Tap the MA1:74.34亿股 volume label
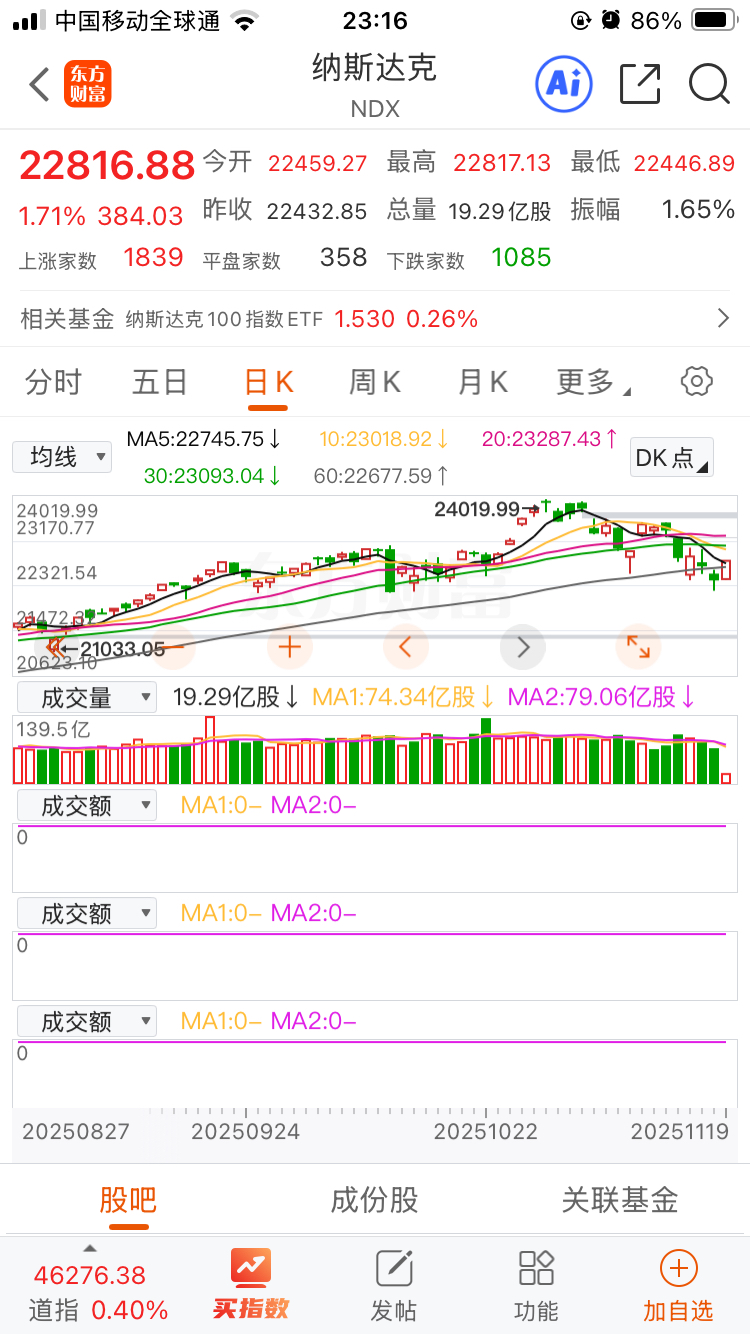This screenshot has height=1334, width=750. (404, 697)
